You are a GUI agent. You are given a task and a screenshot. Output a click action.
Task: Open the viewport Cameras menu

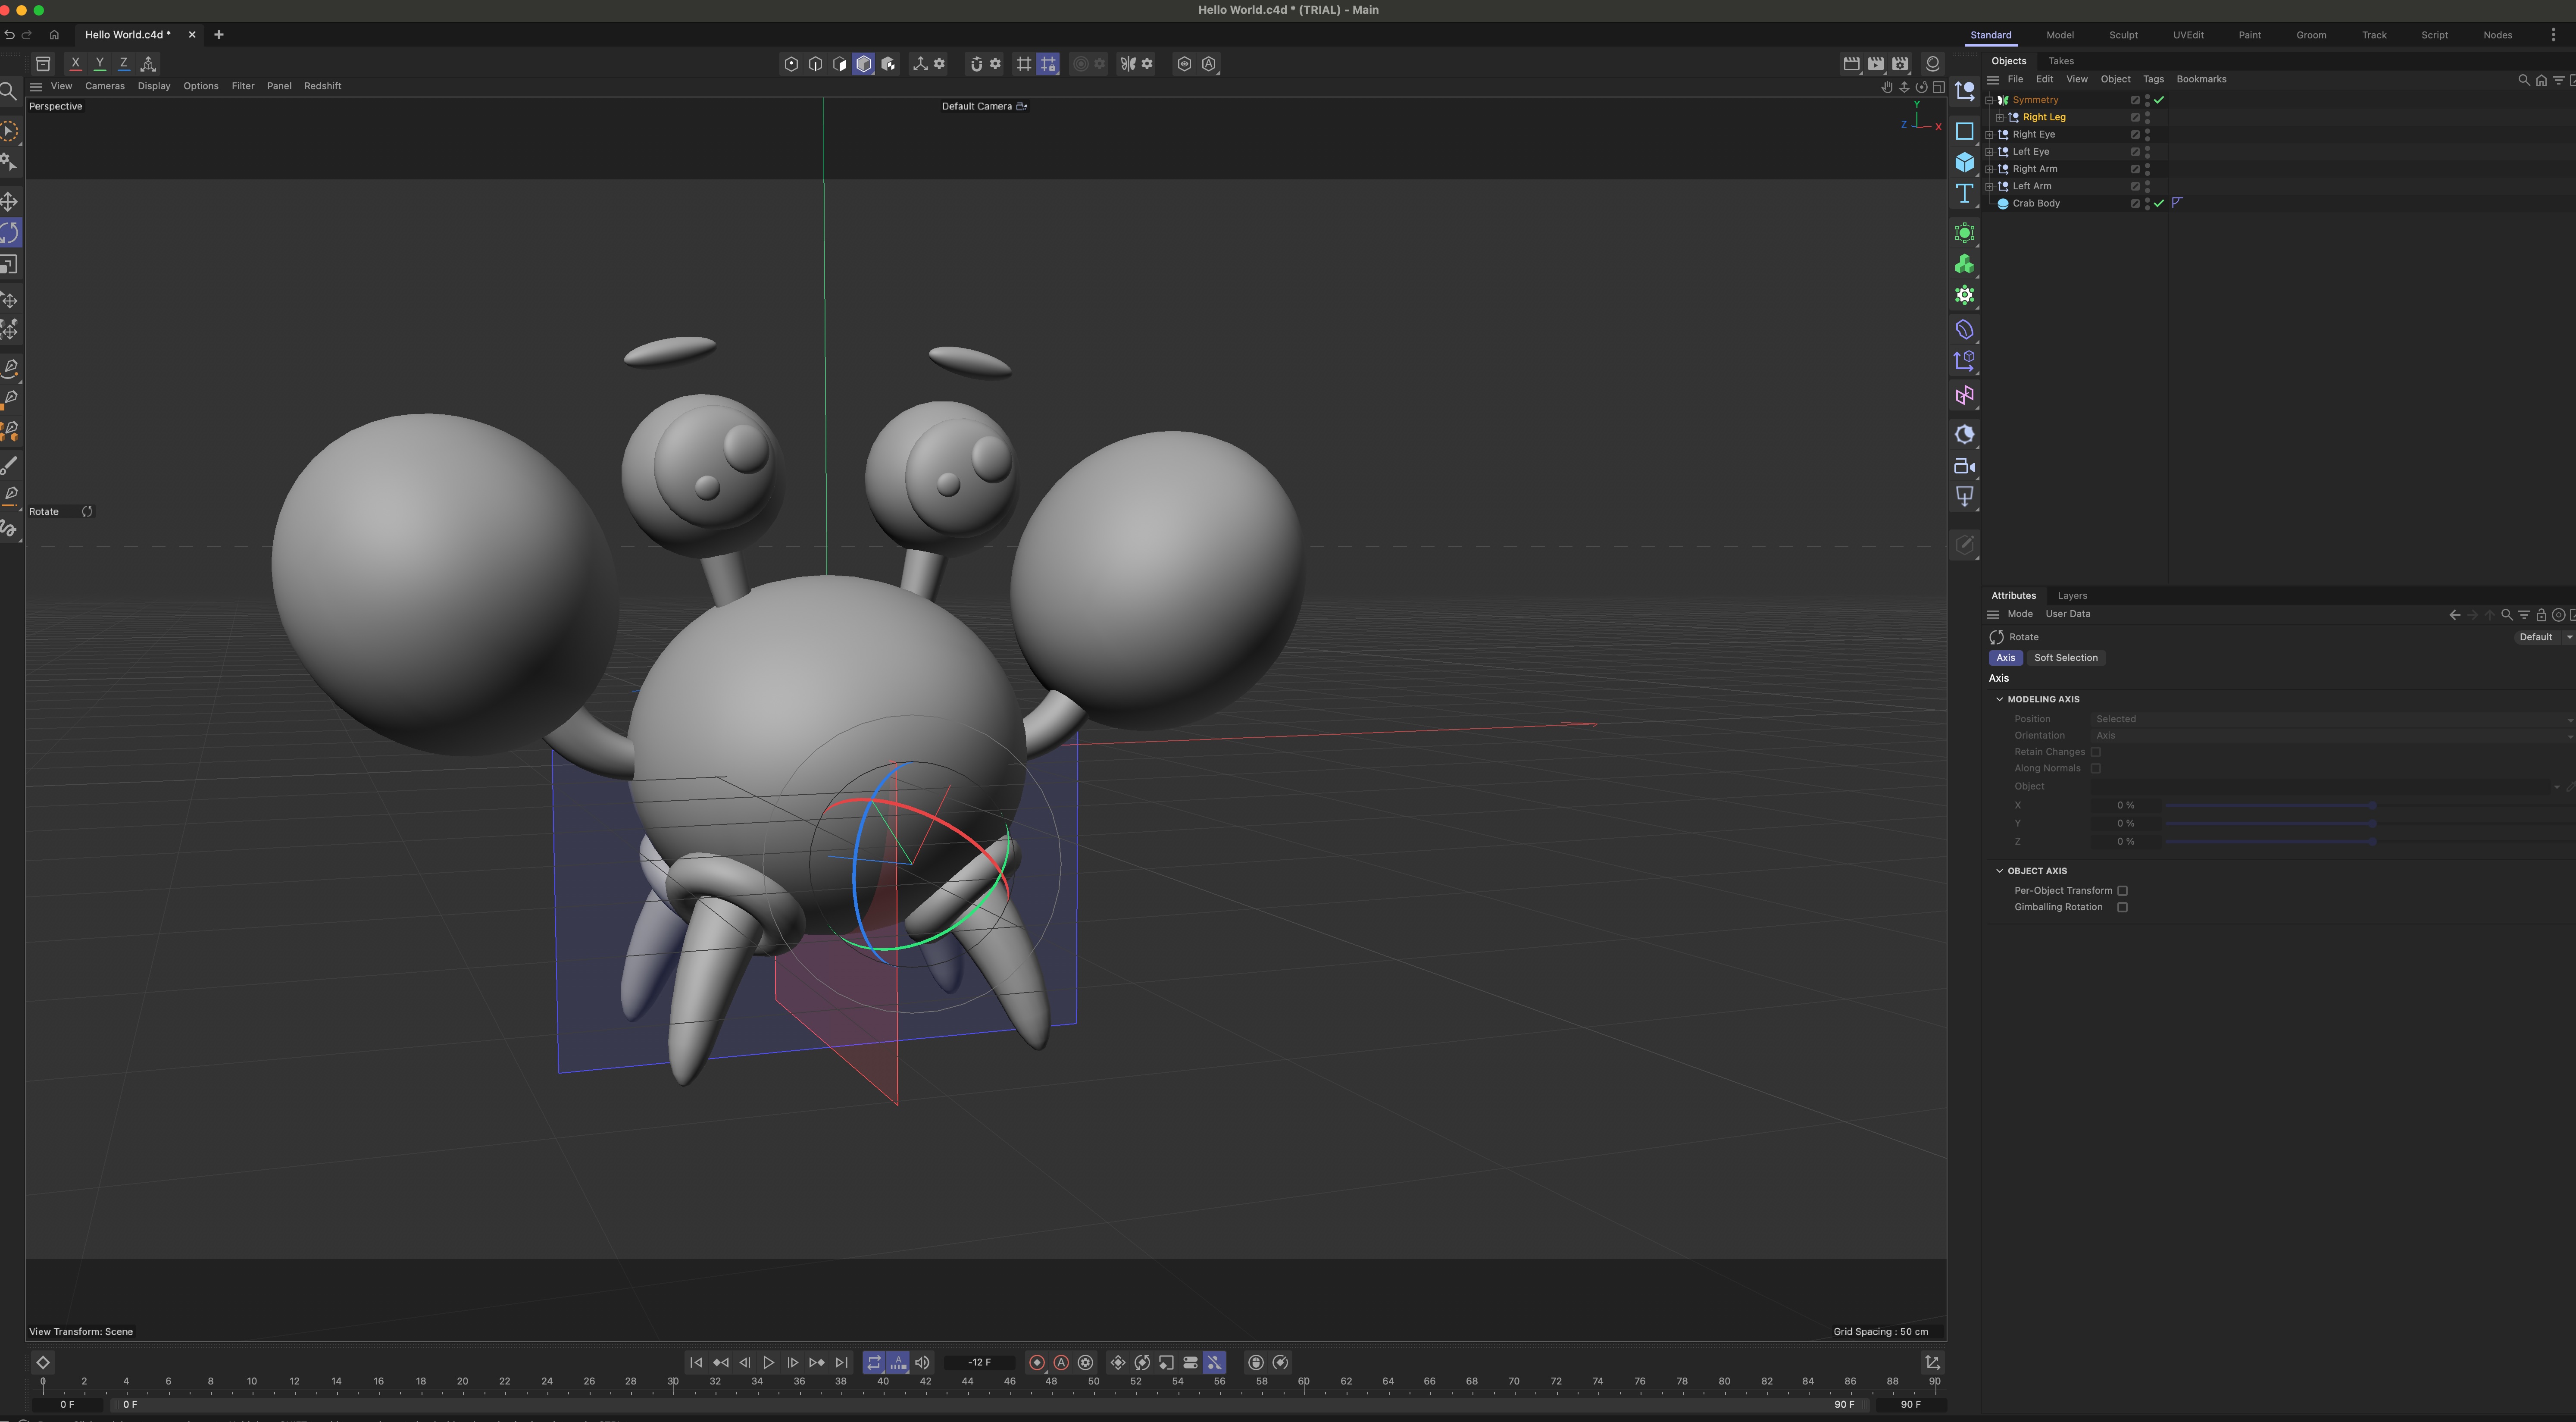(105, 86)
